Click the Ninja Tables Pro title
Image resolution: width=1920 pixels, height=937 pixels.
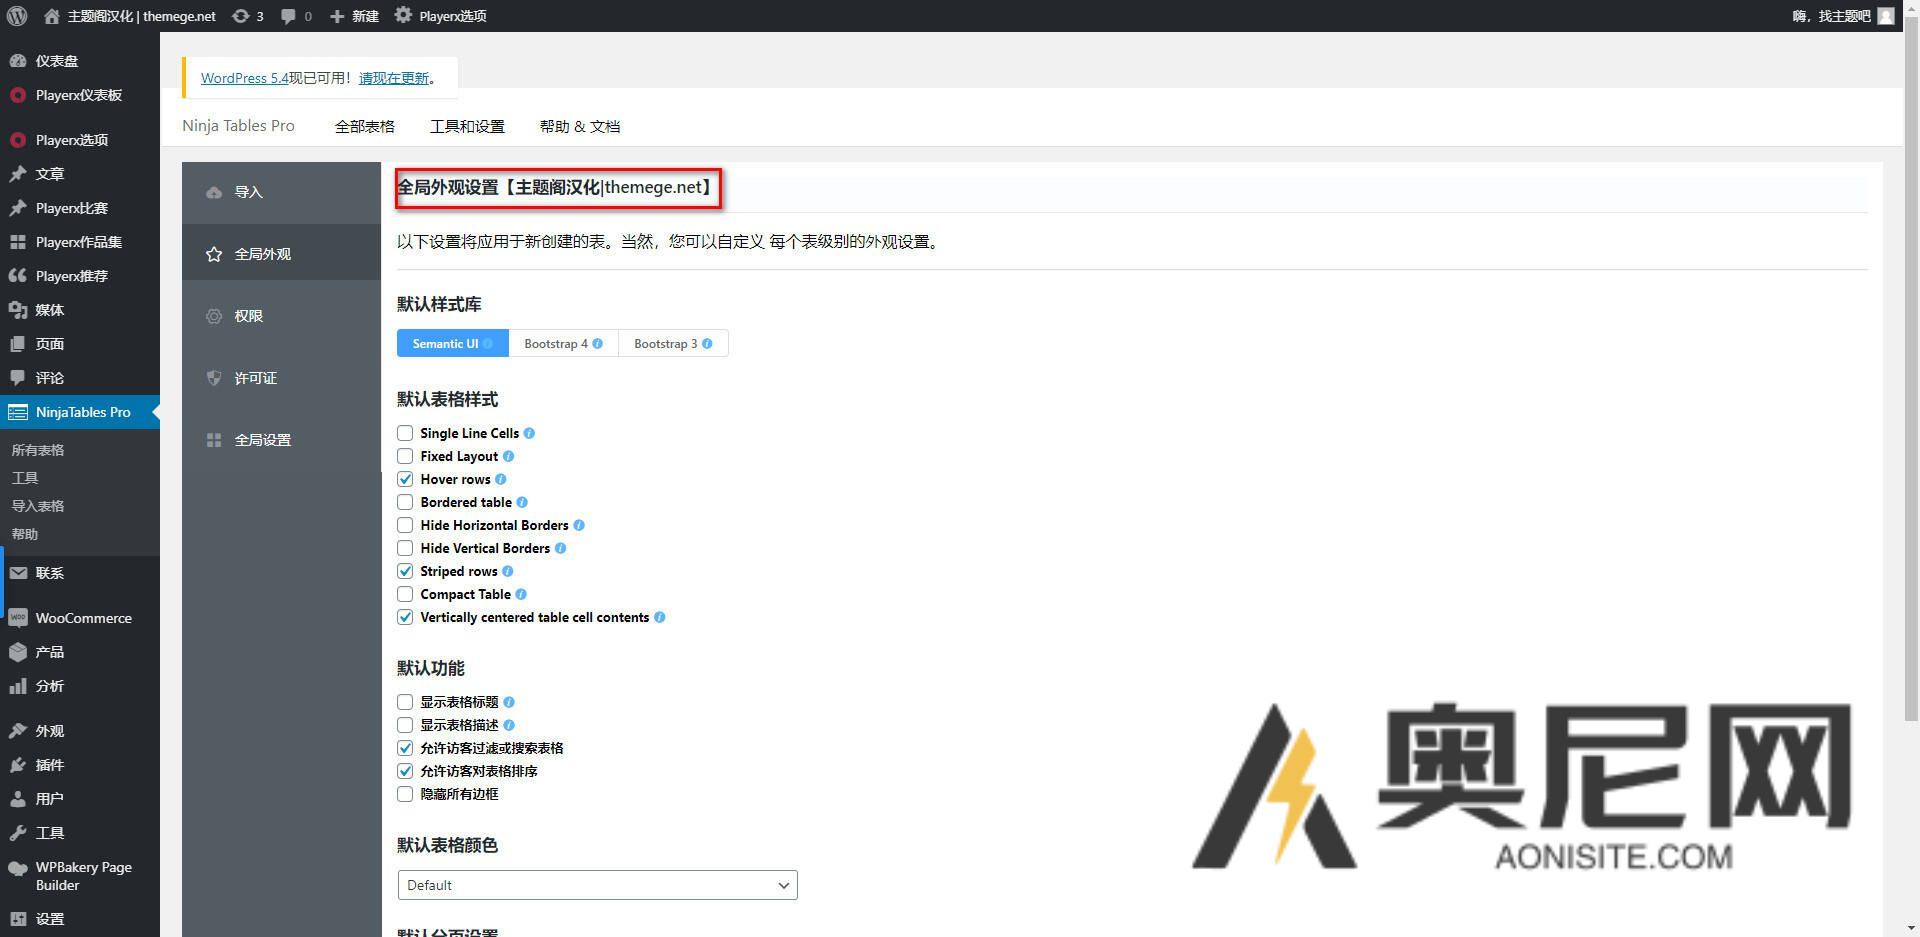(238, 126)
